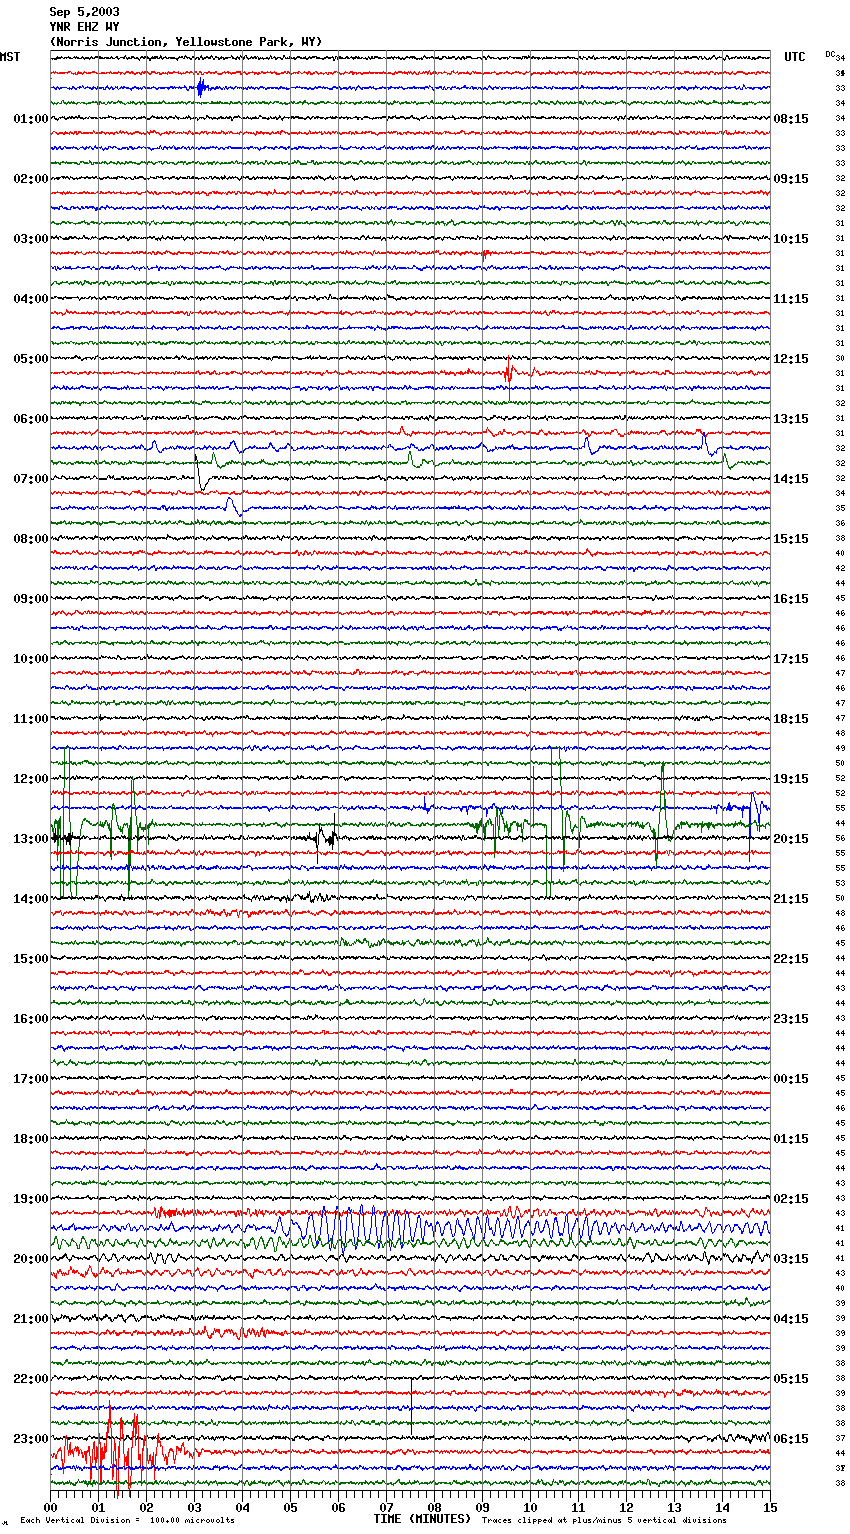The width and height of the screenshot is (850, 1534).
Task: Click the '03:15' UTC time label
Action: [x=791, y=1259]
